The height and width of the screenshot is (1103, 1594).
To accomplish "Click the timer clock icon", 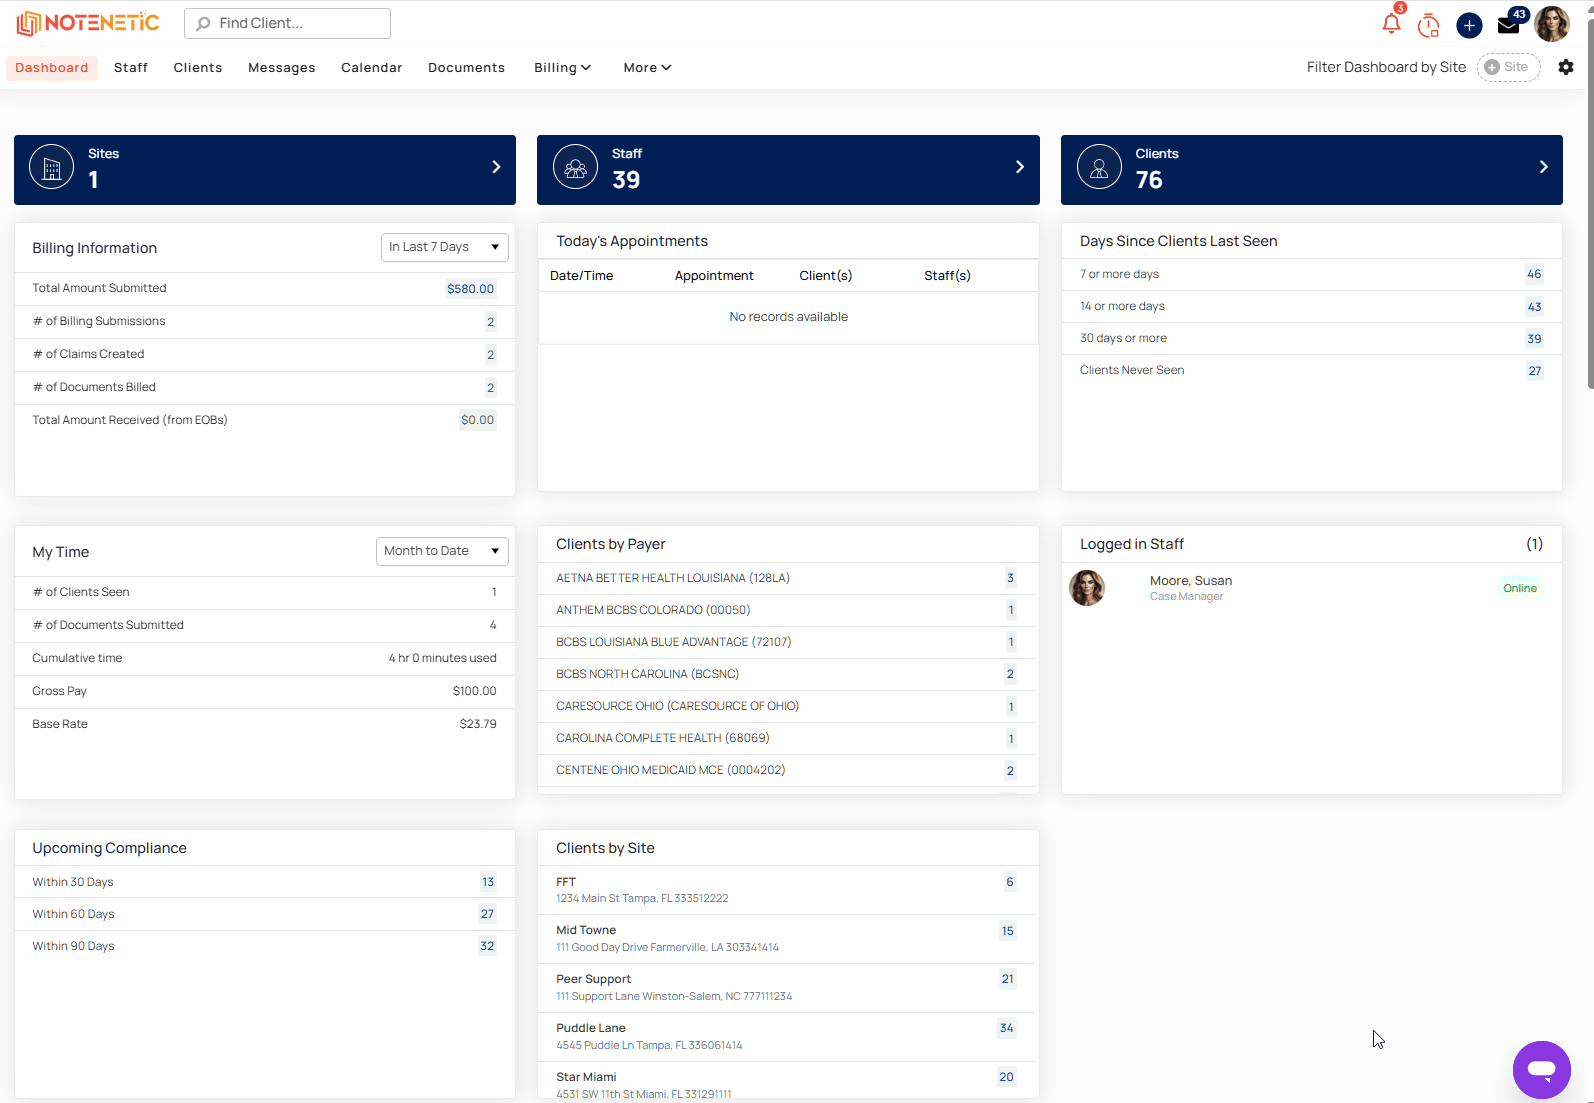I will pos(1429,25).
